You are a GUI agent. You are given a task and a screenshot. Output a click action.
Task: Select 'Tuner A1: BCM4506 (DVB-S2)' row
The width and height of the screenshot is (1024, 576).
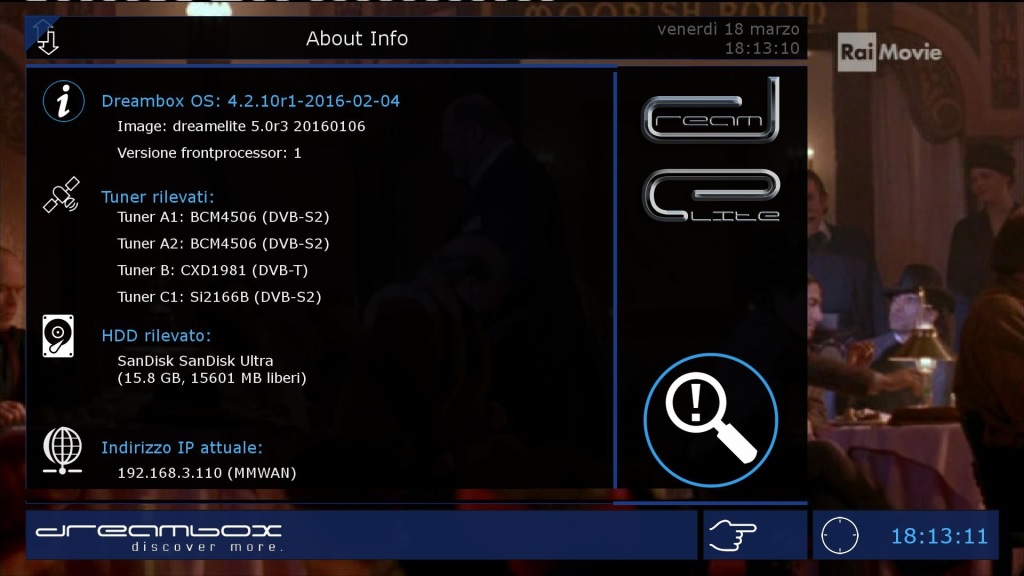tap(223, 217)
